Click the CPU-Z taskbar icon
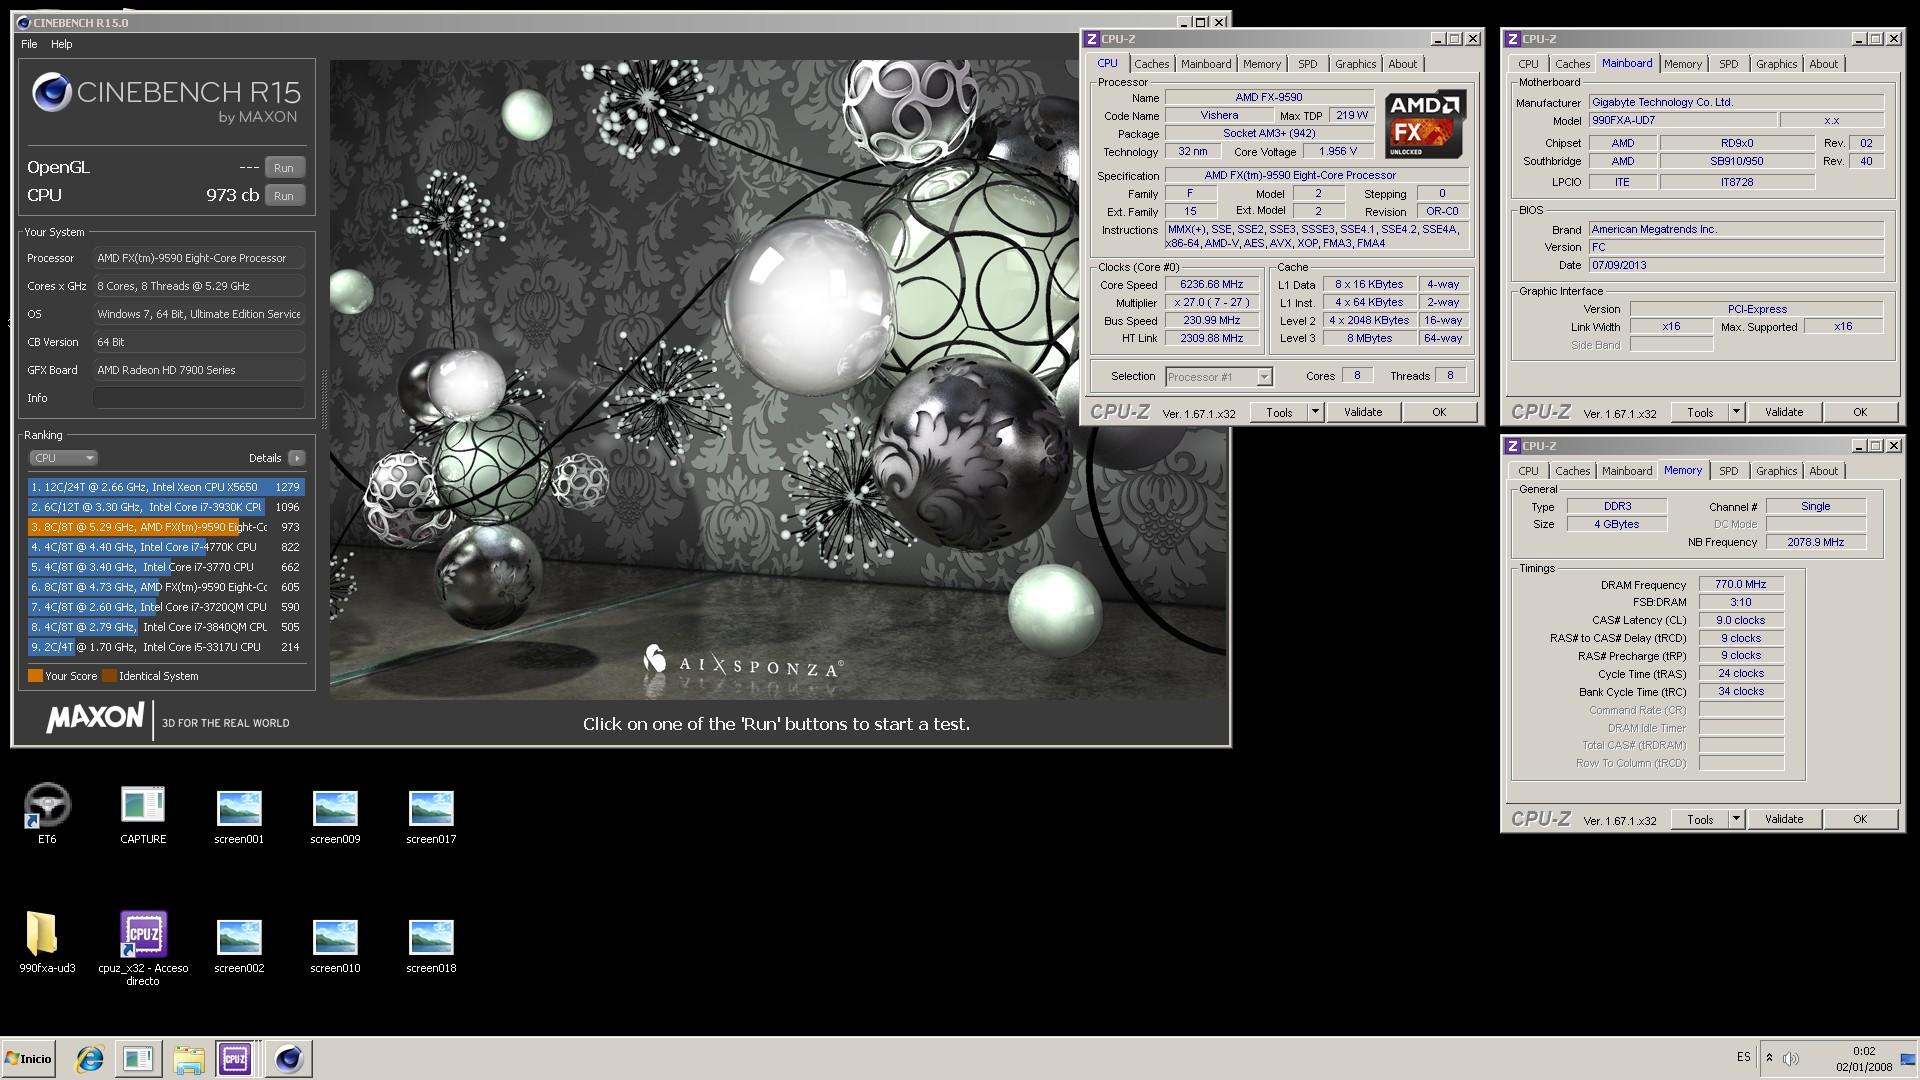The width and height of the screenshot is (1920, 1080). click(236, 1058)
